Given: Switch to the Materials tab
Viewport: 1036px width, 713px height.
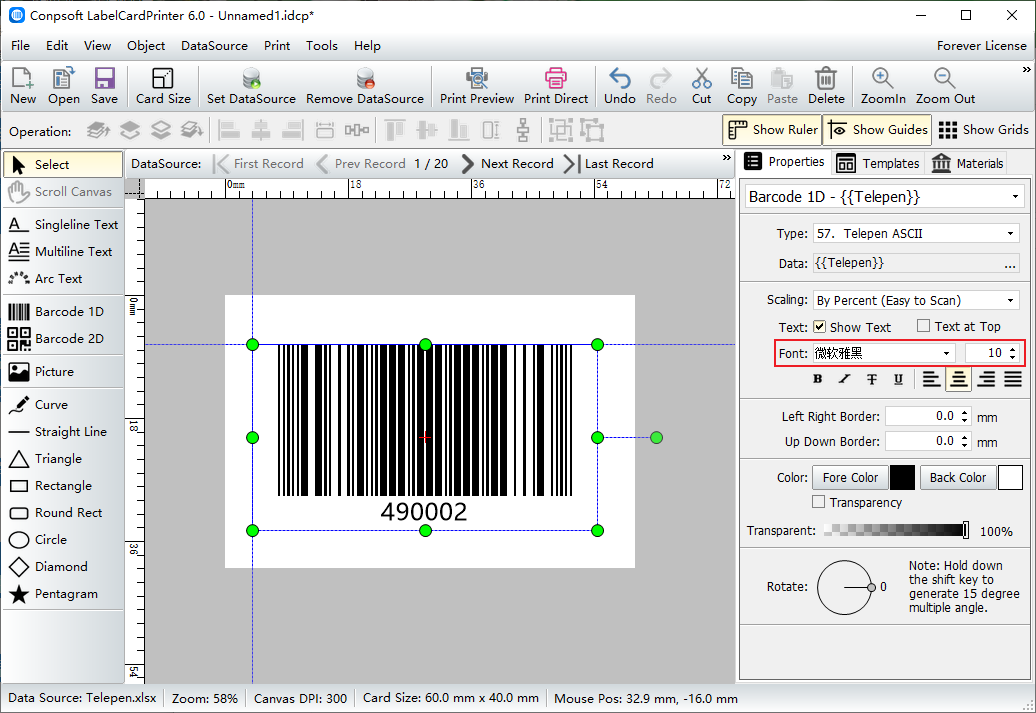Looking at the screenshot, I should point(967,163).
